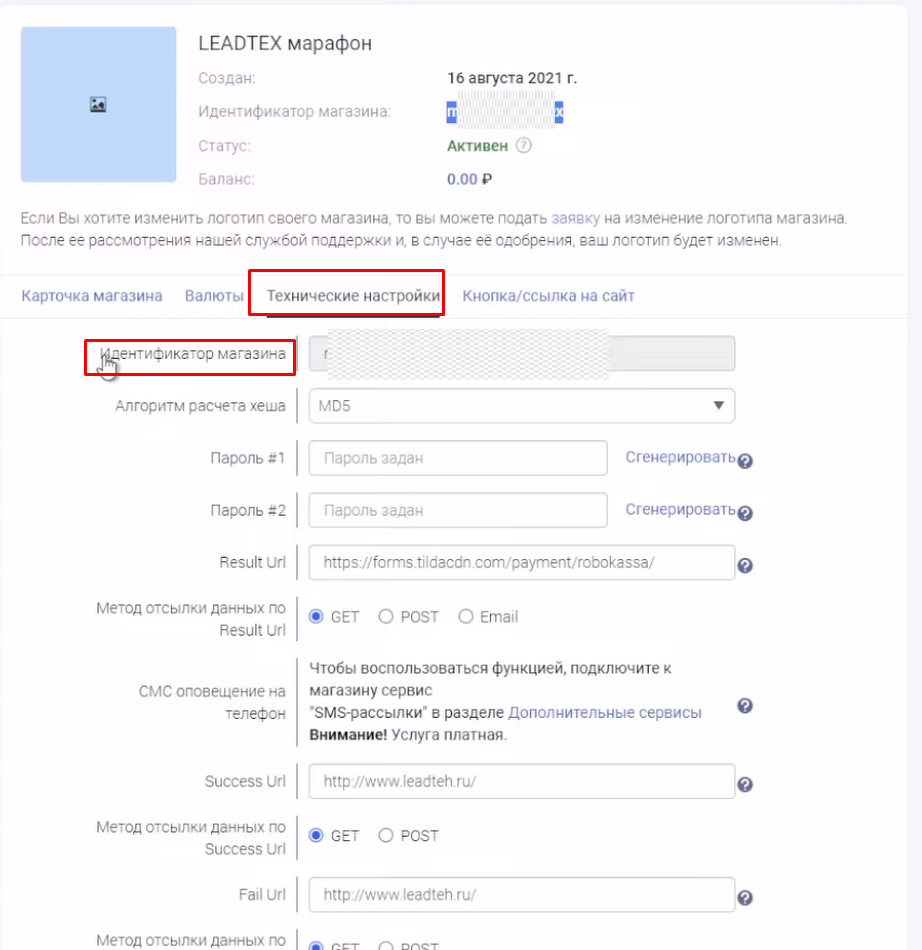
Task: Click help icon for СМС оповещение section
Action: tap(745, 706)
